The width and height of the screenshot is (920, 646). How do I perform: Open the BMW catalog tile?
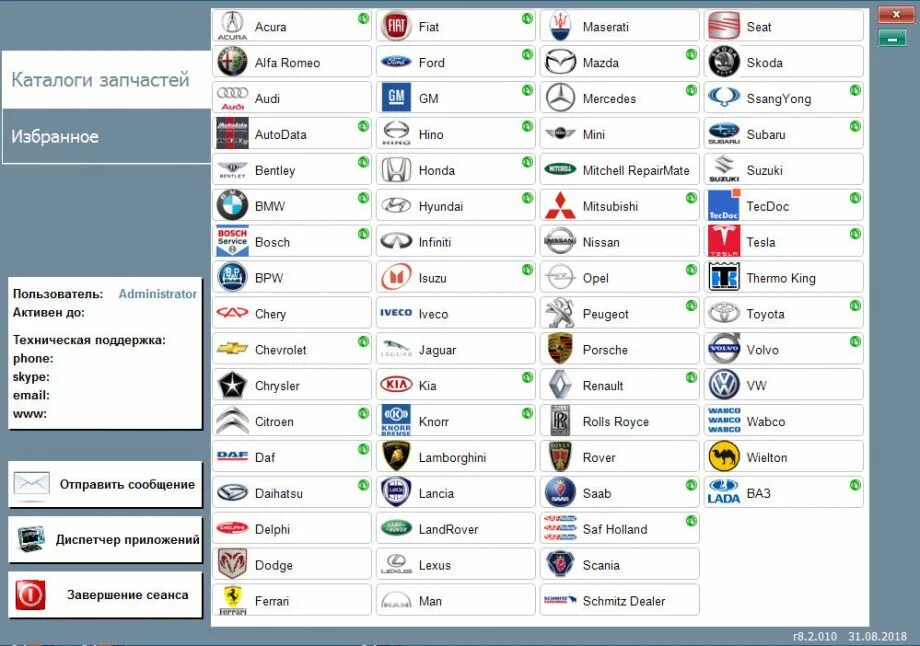click(x=292, y=205)
